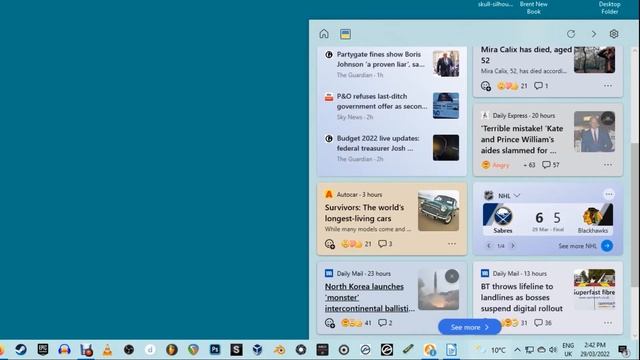640x360 pixels.
Task: Open comments on the North Korea card
Action: (x=385, y=323)
